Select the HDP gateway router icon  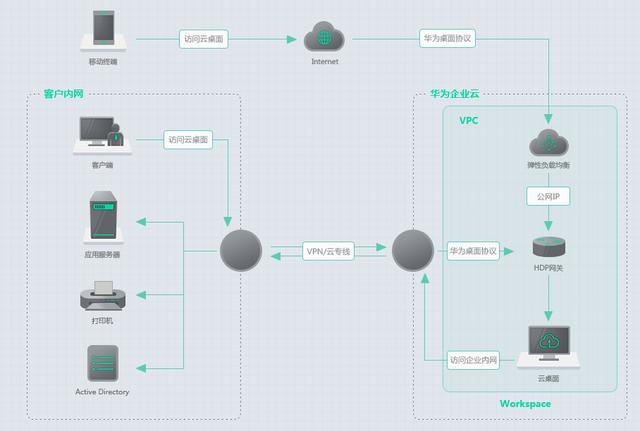click(549, 247)
